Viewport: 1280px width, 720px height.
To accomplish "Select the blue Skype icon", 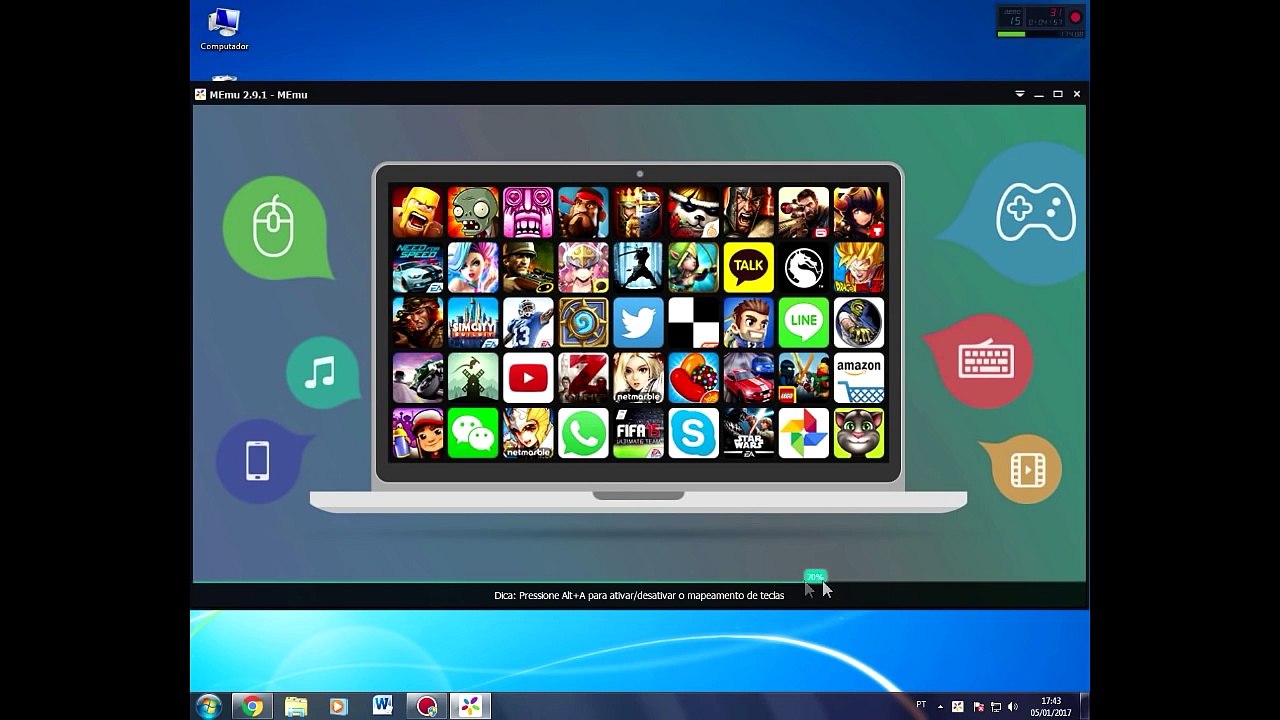I will pos(693,432).
